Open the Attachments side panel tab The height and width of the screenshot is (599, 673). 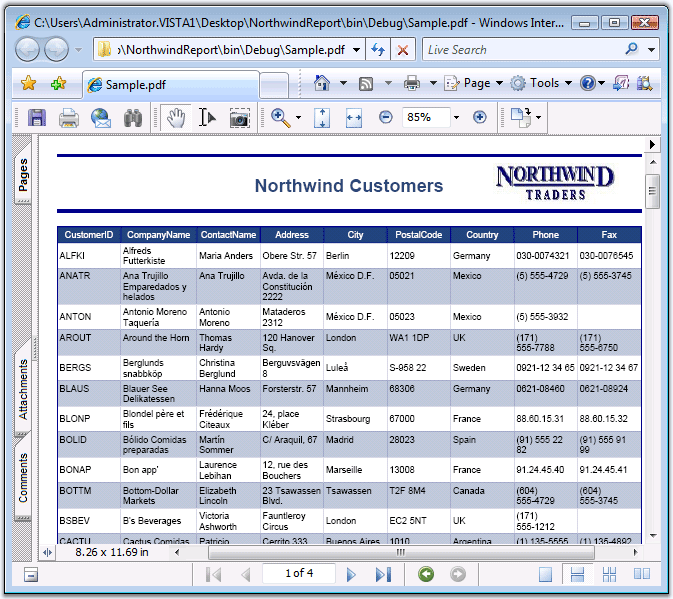point(23,390)
